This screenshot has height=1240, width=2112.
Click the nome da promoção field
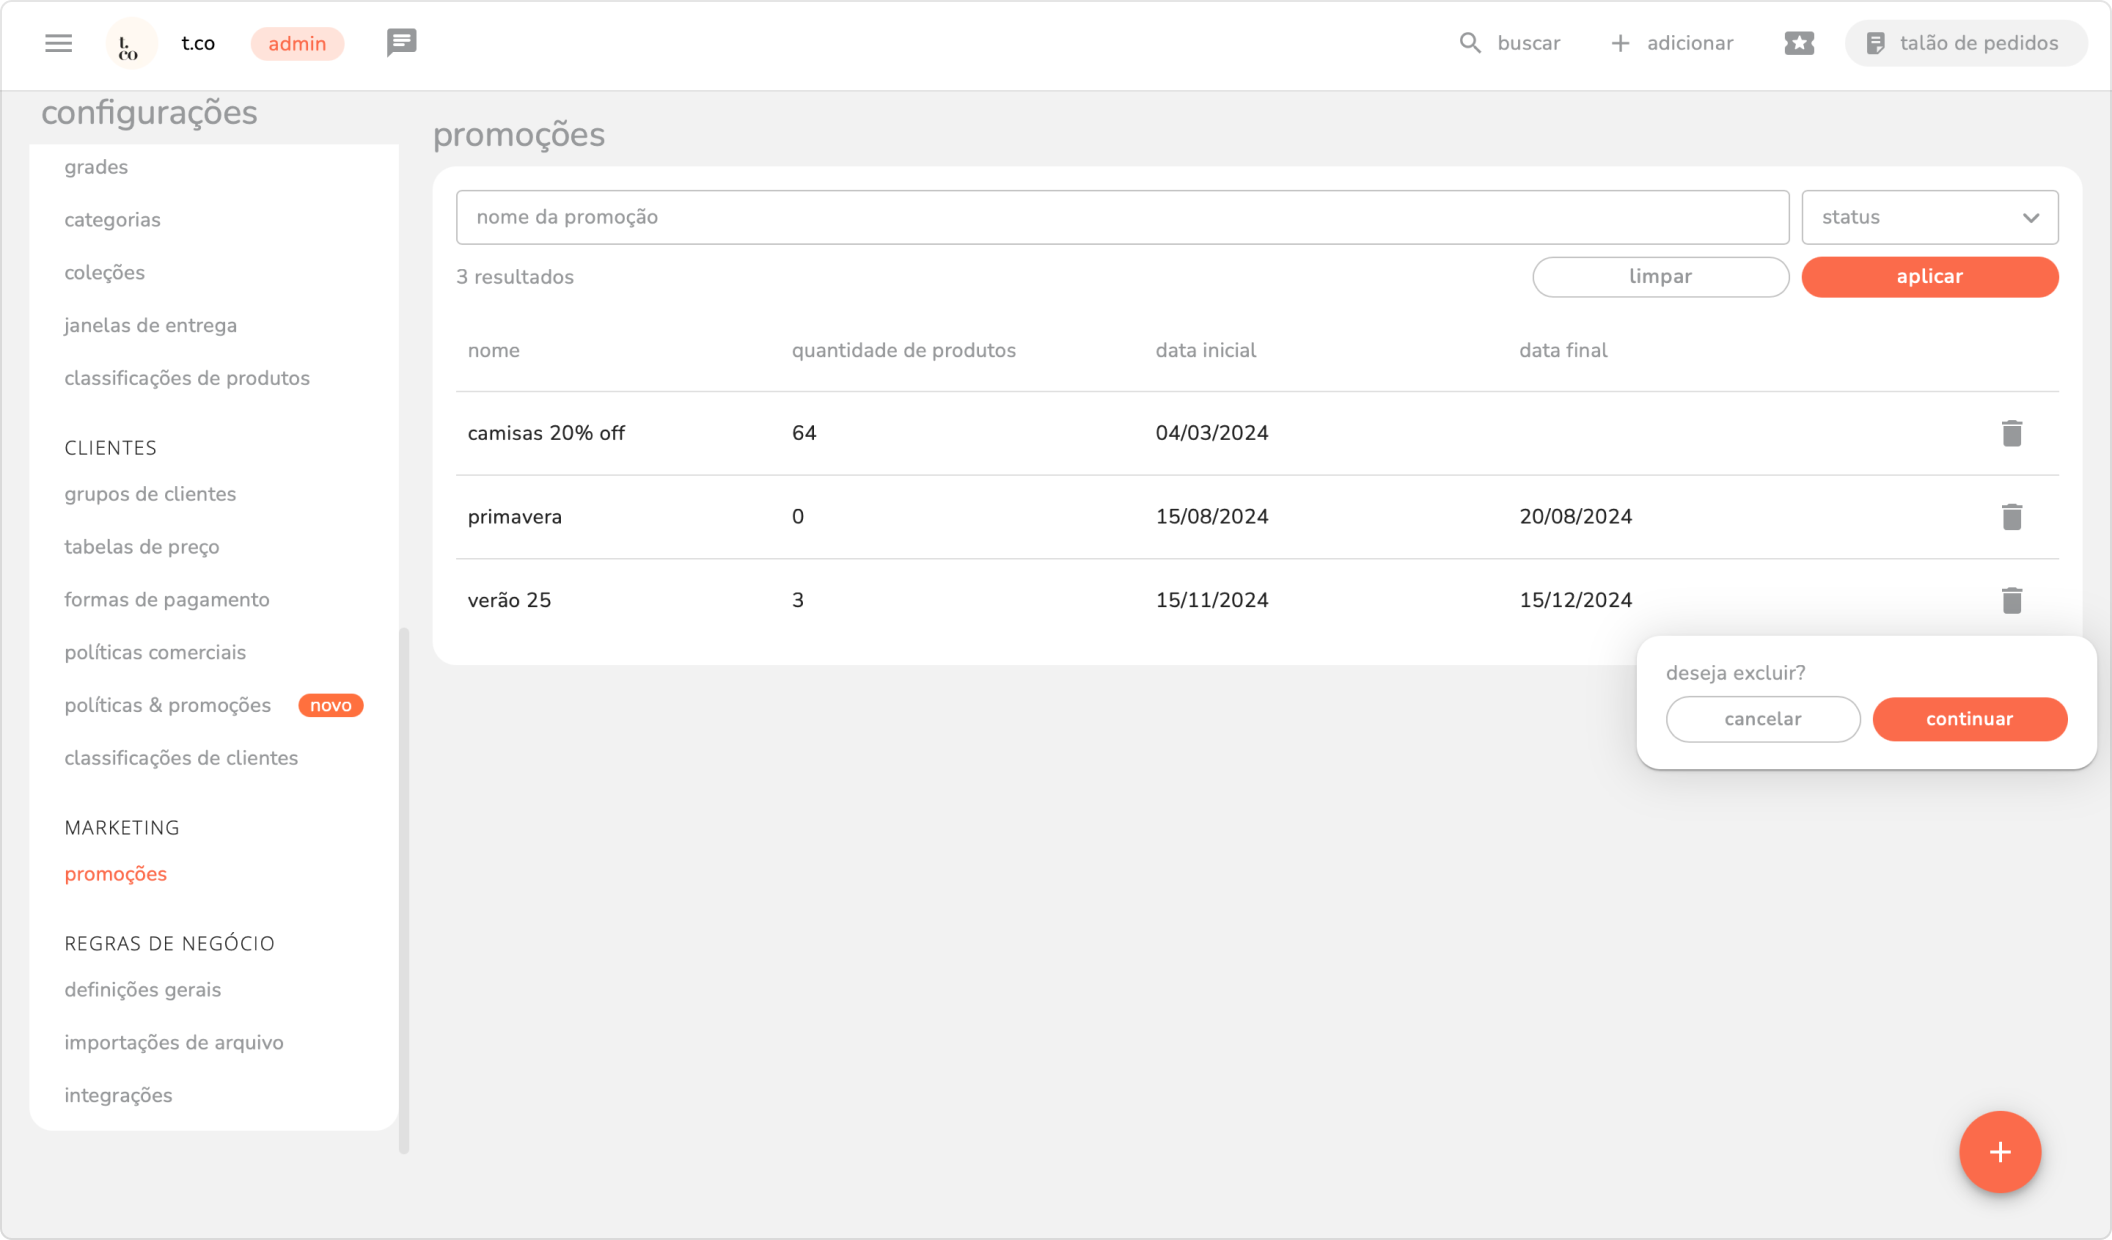pos(1122,217)
